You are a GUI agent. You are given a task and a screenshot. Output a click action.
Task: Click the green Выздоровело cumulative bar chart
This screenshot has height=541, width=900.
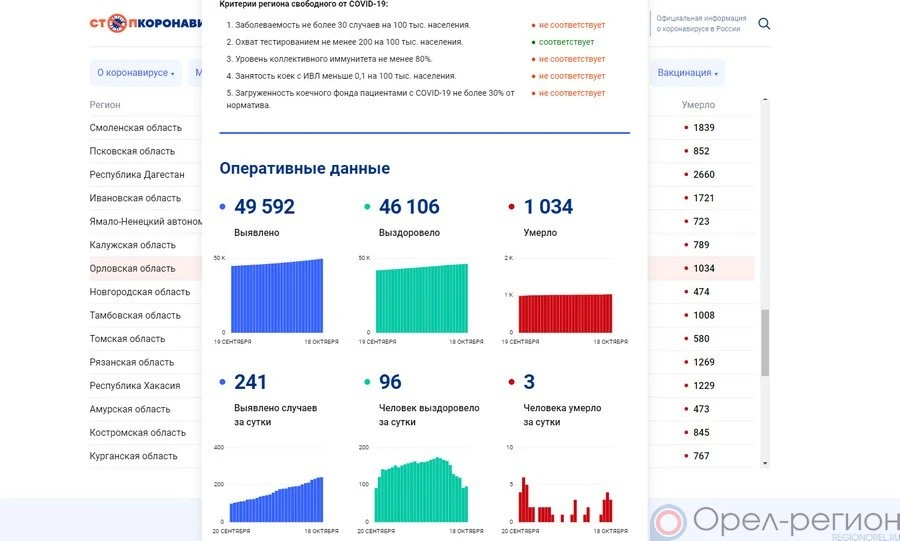pos(421,298)
